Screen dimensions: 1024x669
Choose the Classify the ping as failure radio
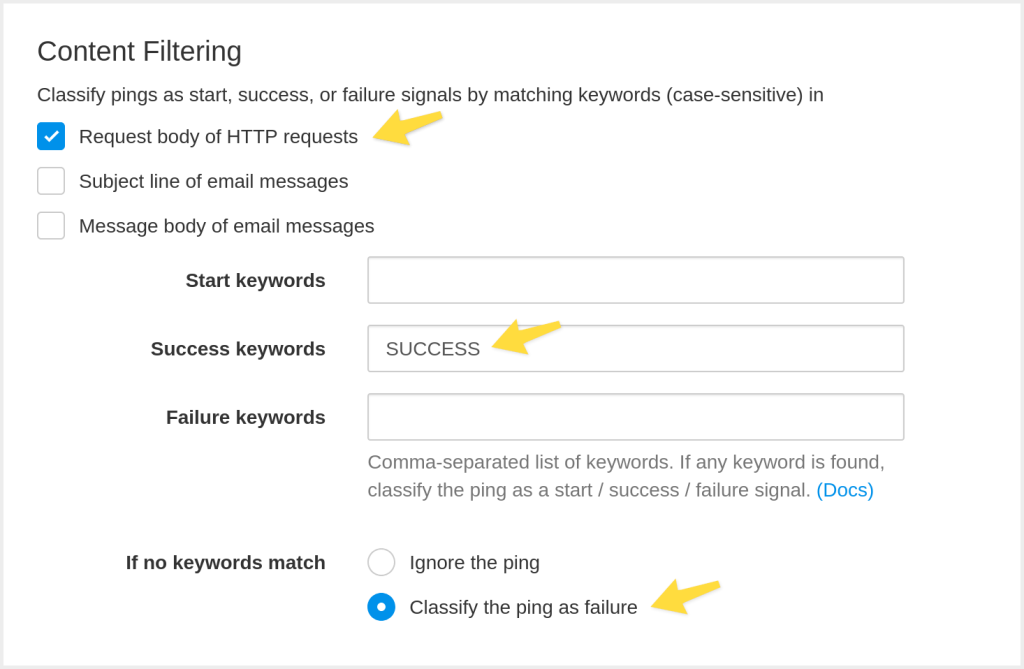381,607
